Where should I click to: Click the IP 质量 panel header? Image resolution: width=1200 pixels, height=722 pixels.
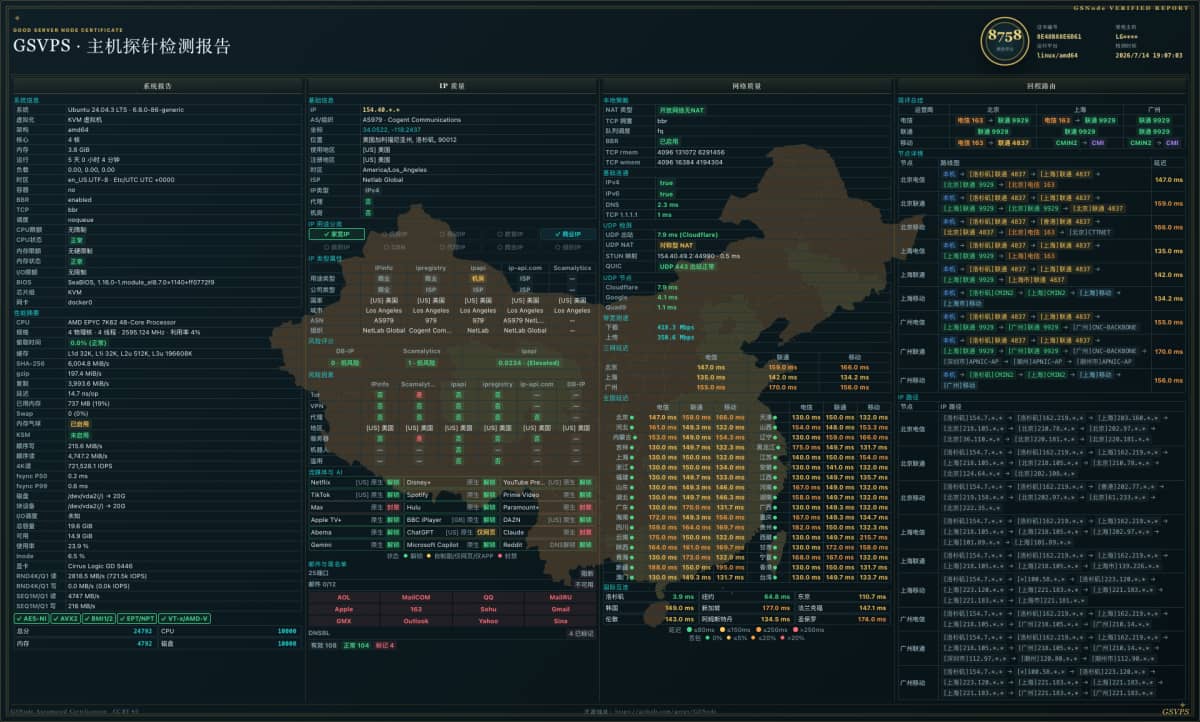[451, 86]
